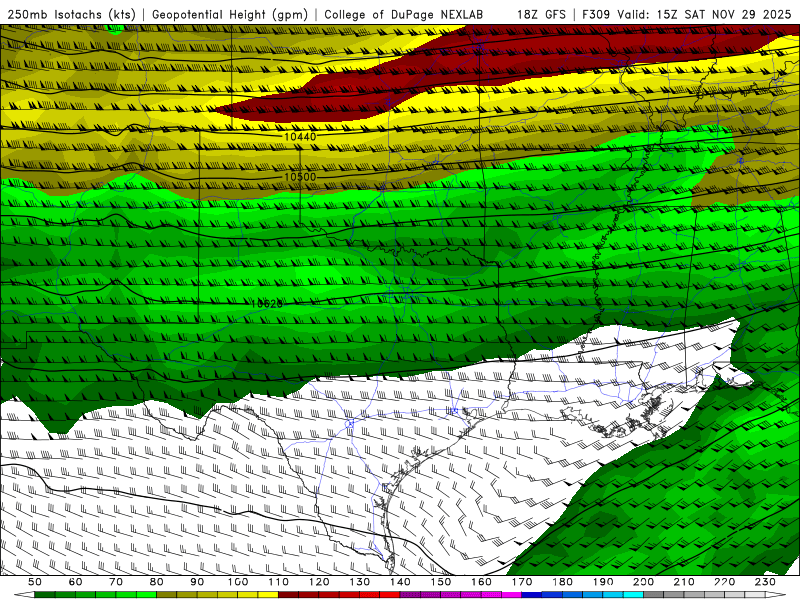Click the 10440 height contour label
This screenshot has height=600, width=800.
(x=300, y=137)
